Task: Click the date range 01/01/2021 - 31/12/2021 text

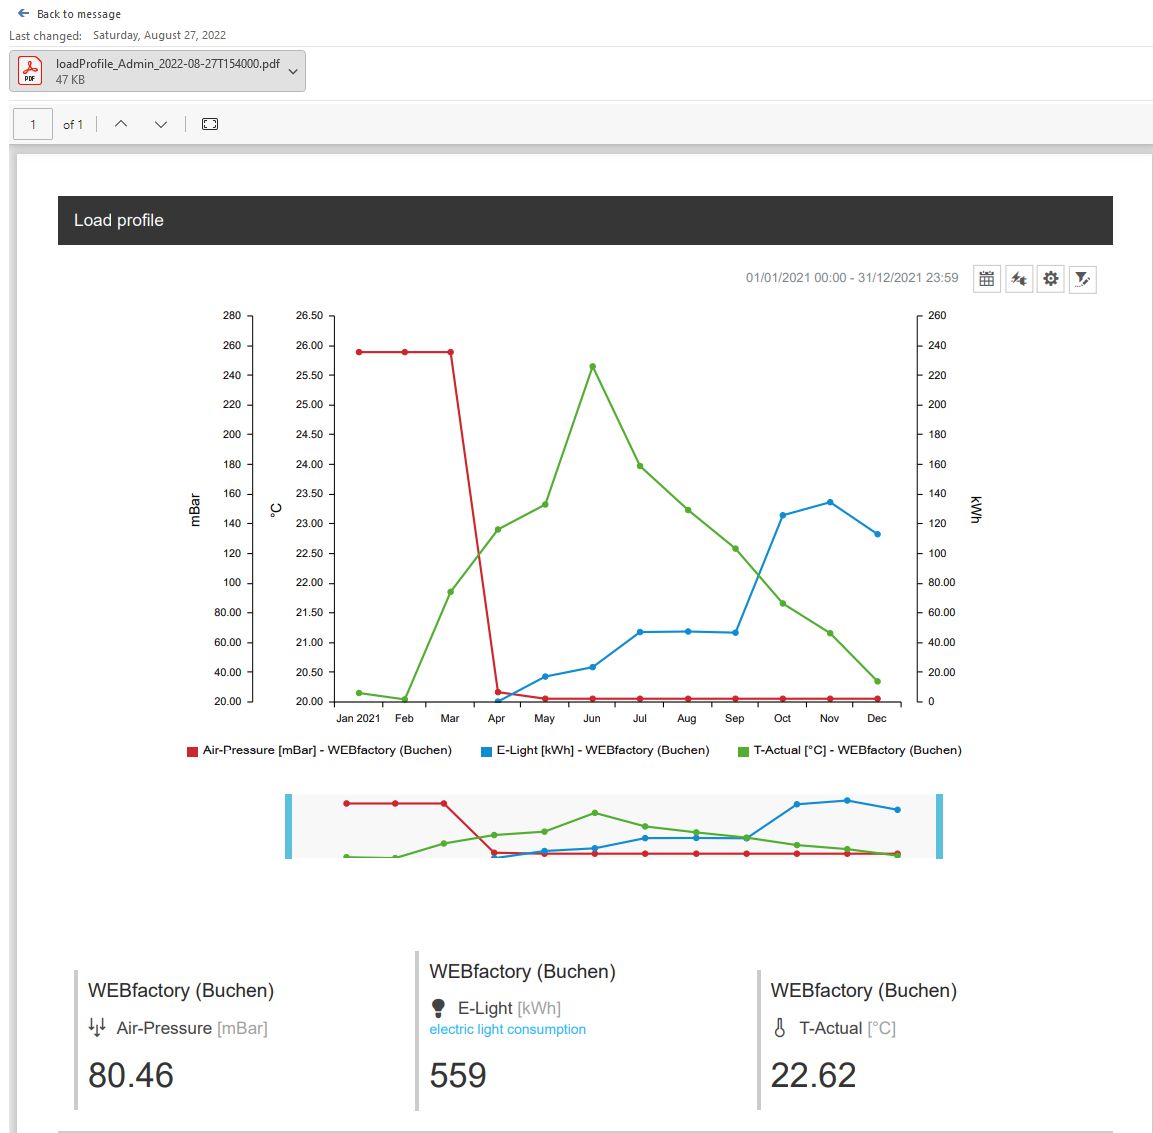Action: (852, 278)
